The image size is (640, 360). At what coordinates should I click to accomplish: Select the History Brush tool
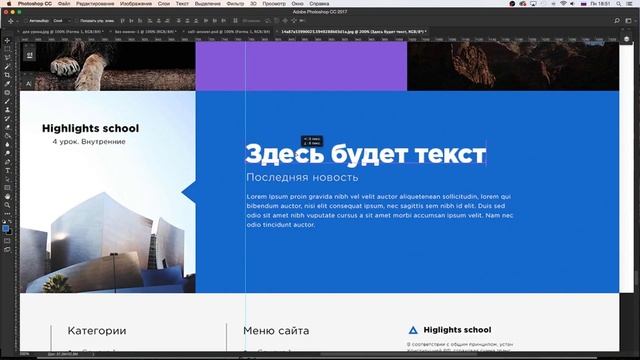7,118
